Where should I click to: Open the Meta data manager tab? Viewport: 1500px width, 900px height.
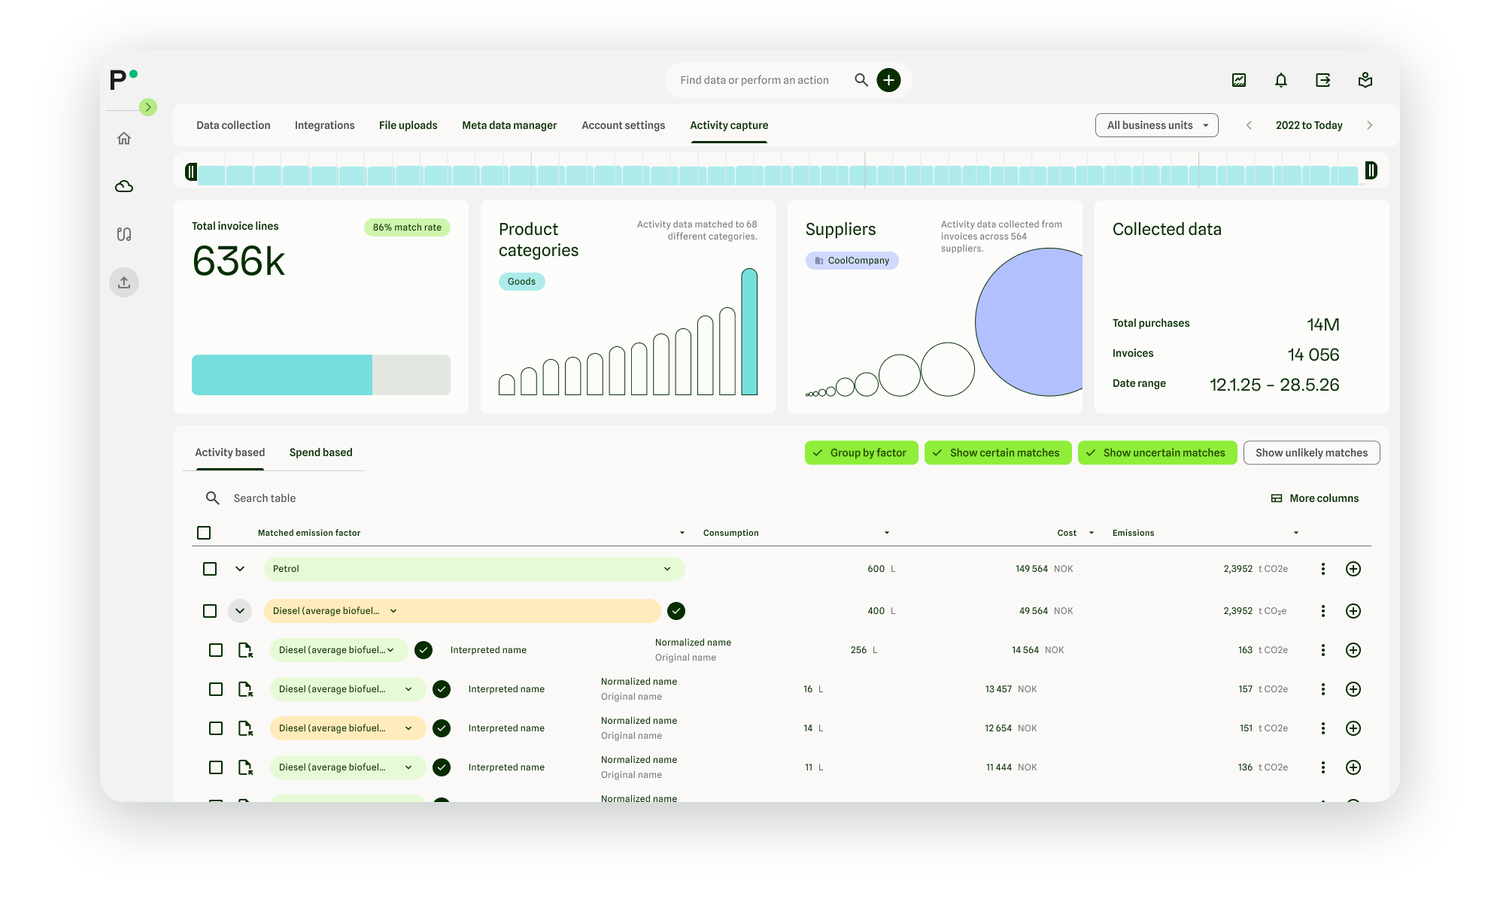(509, 125)
